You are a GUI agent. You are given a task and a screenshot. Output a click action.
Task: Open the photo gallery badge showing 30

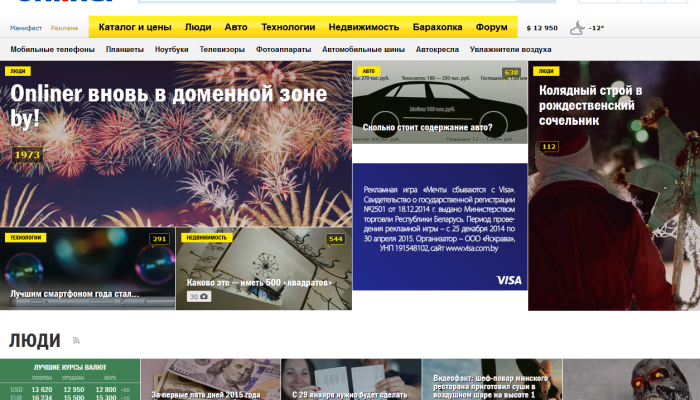[x=199, y=296]
